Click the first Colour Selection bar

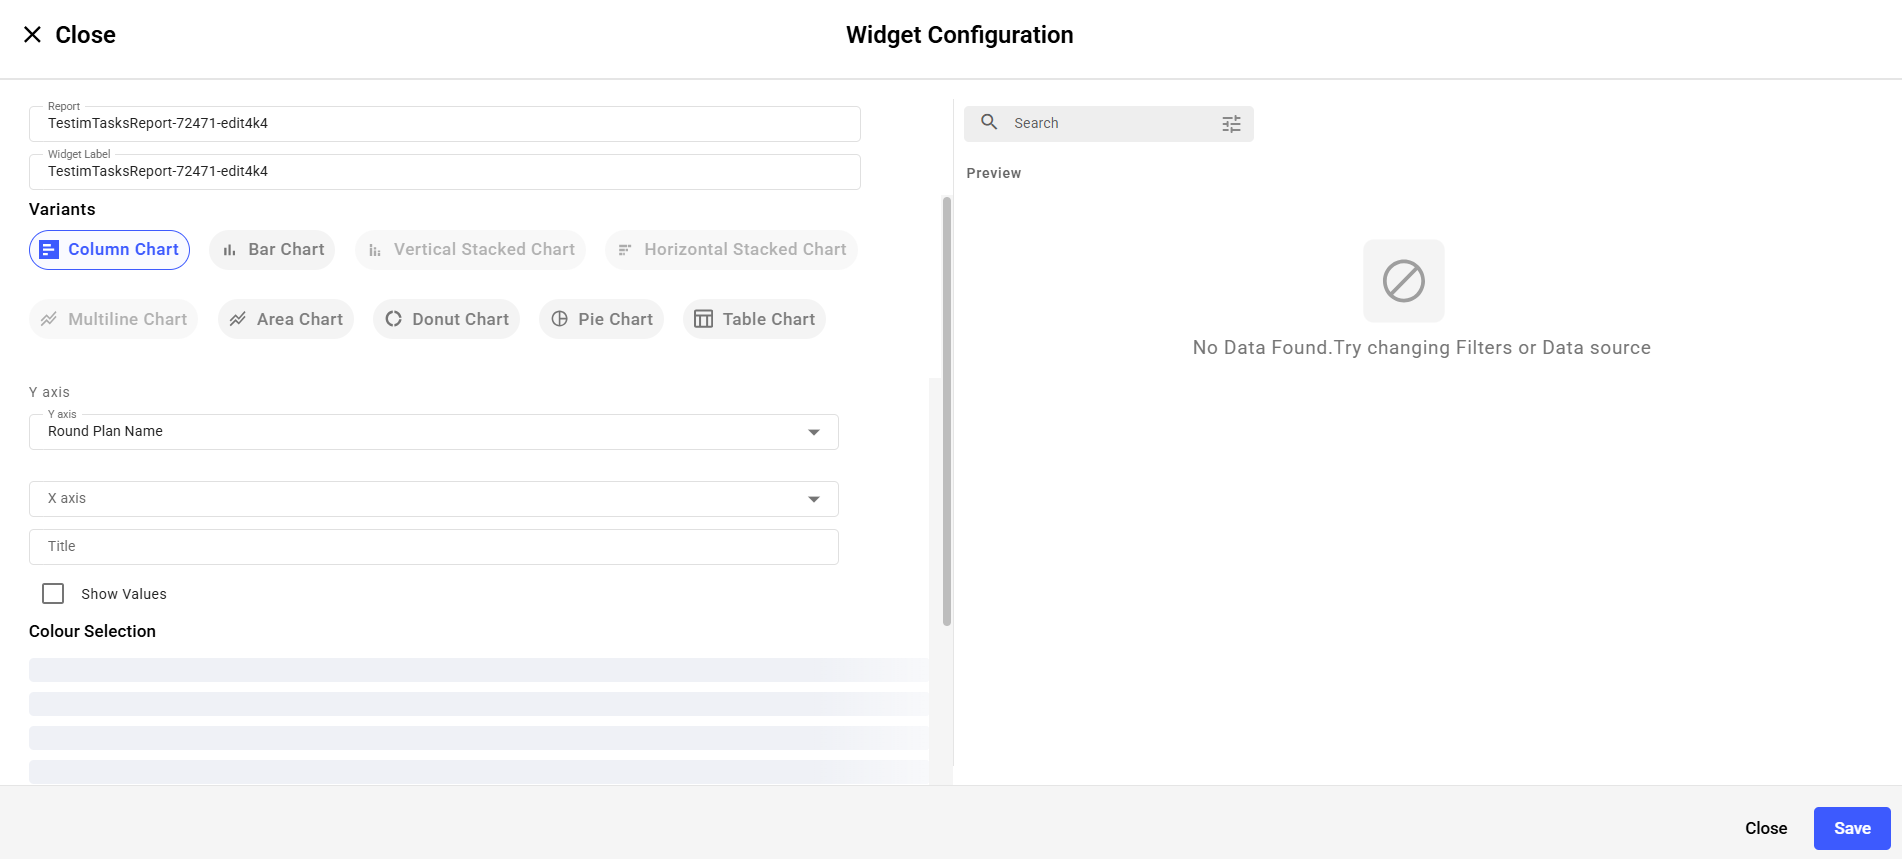pyautogui.click(x=478, y=670)
